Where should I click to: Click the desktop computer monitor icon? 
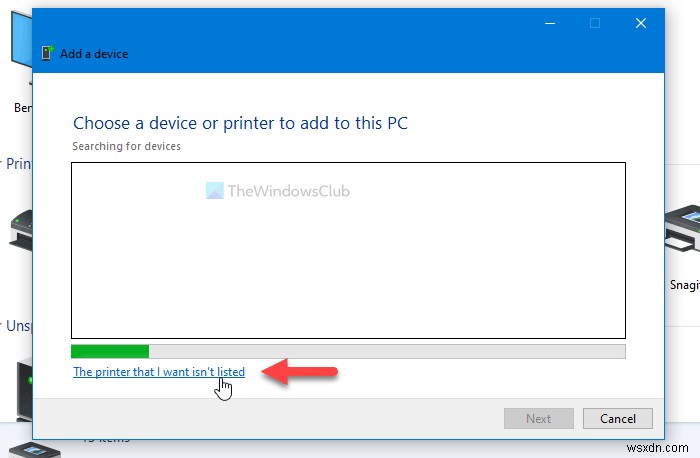coord(19,50)
